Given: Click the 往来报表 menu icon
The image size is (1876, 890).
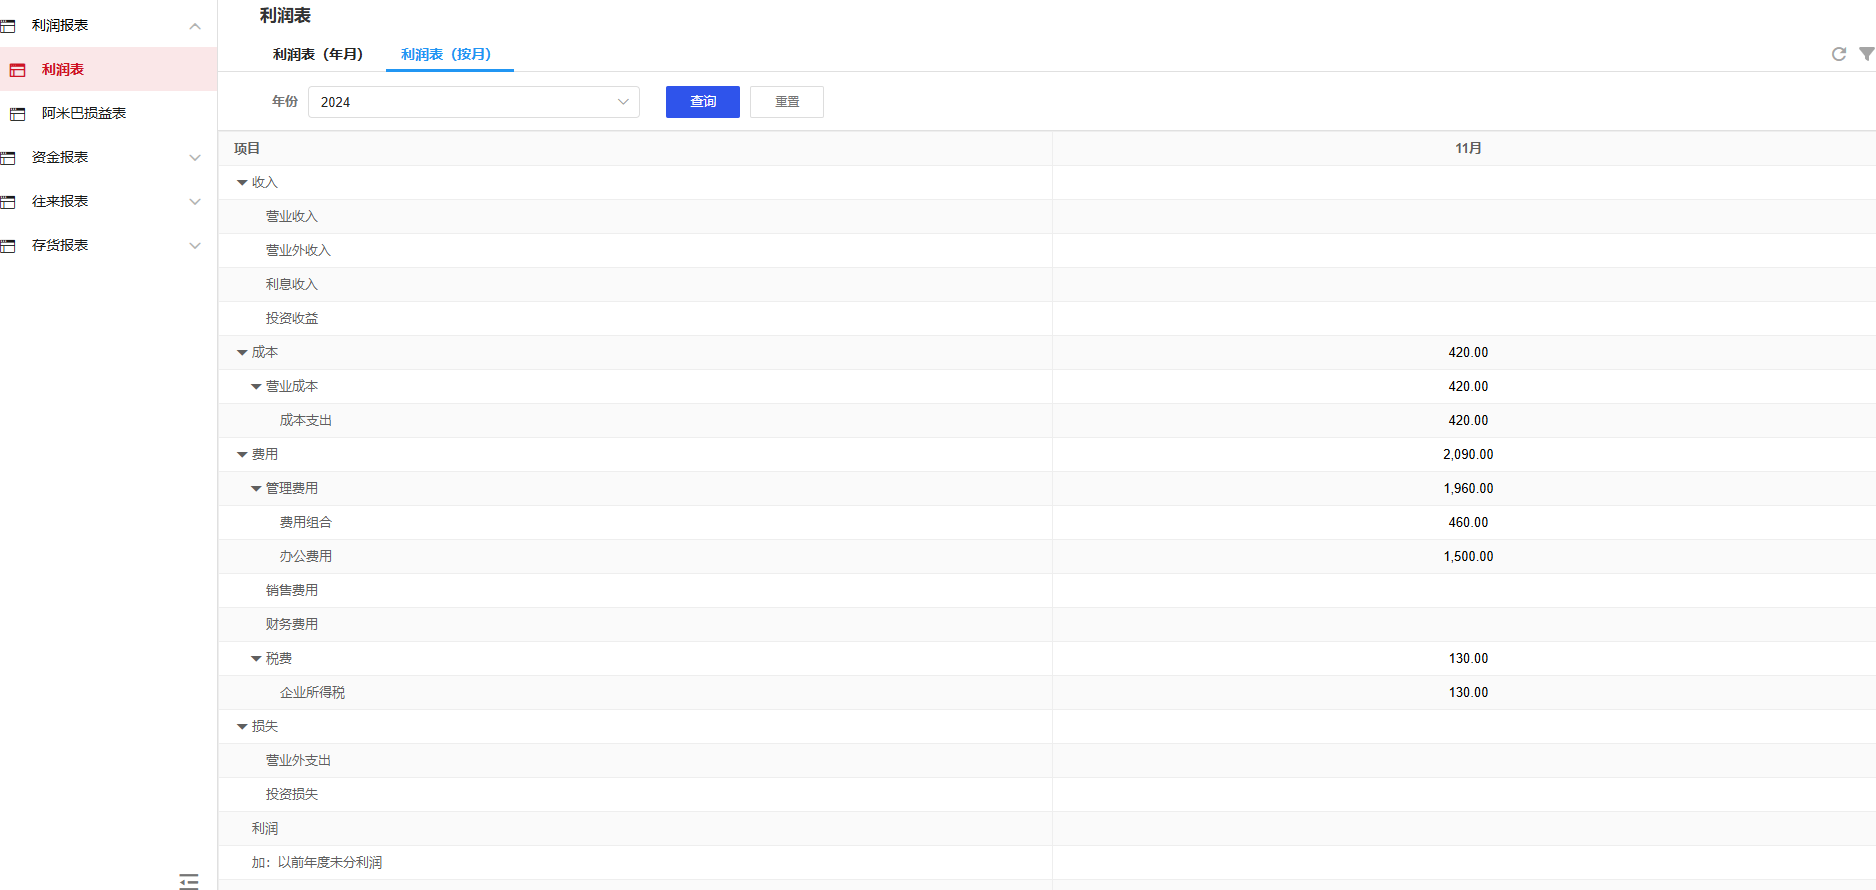Looking at the screenshot, I should [x=9, y=202].
